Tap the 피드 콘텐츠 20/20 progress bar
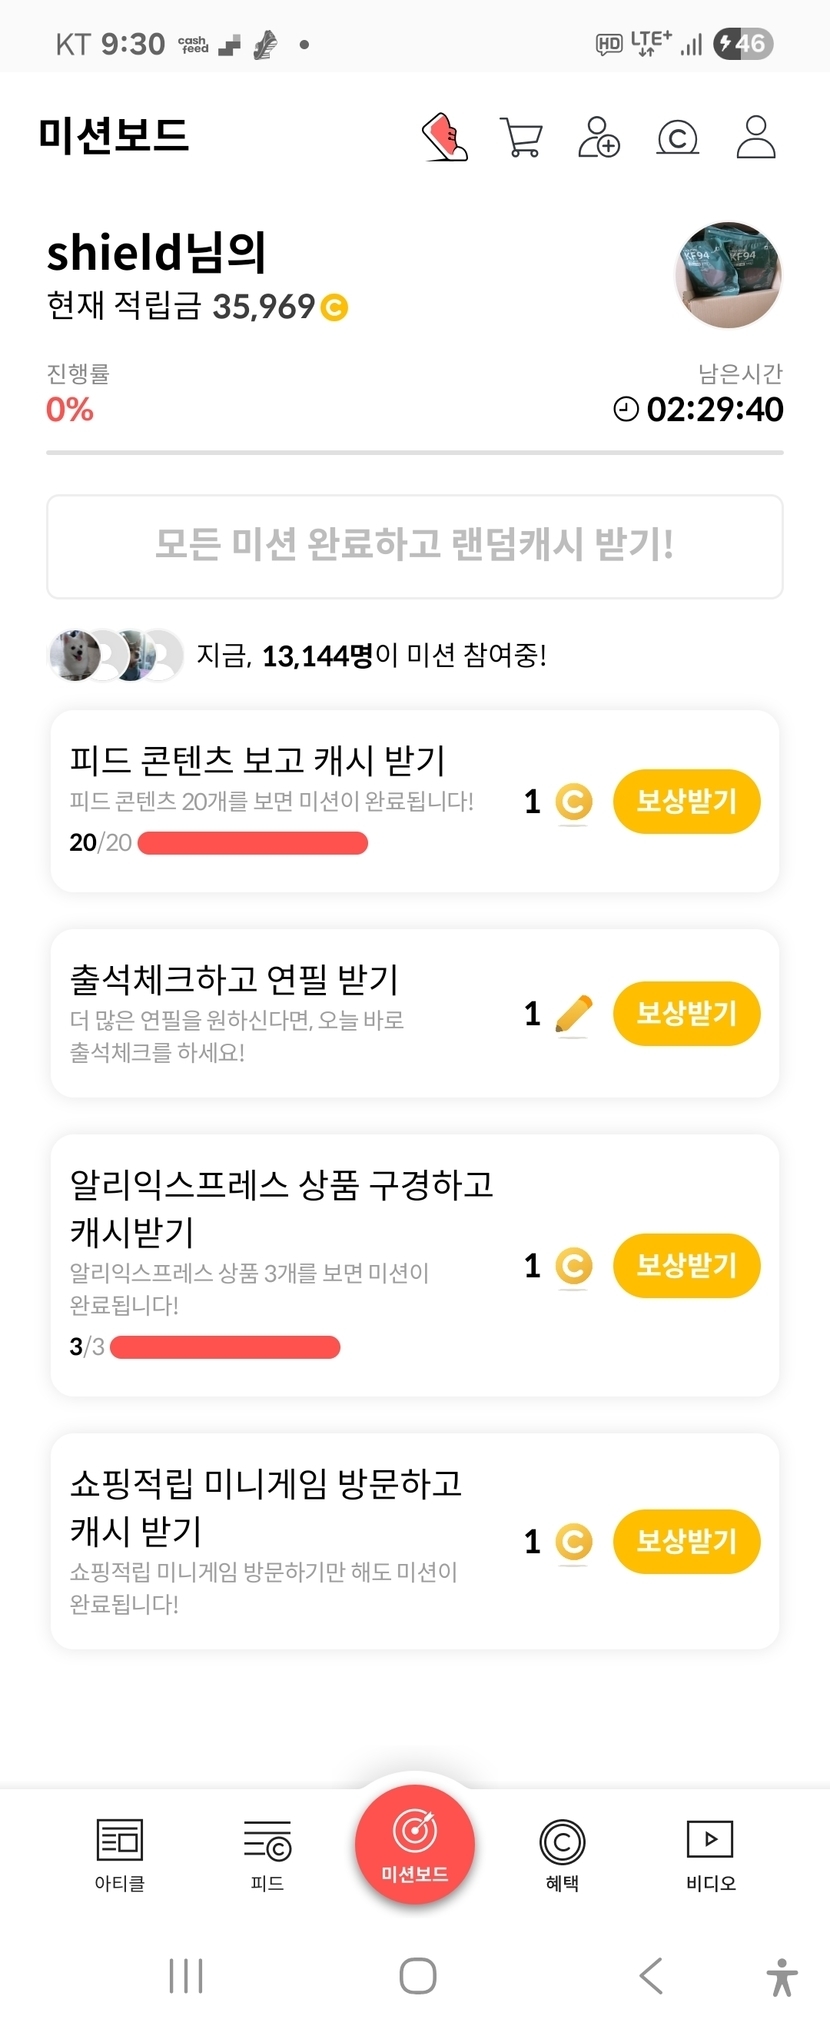Image resolution: width=830 pixels, height=2029 pixels. (252, 843)
